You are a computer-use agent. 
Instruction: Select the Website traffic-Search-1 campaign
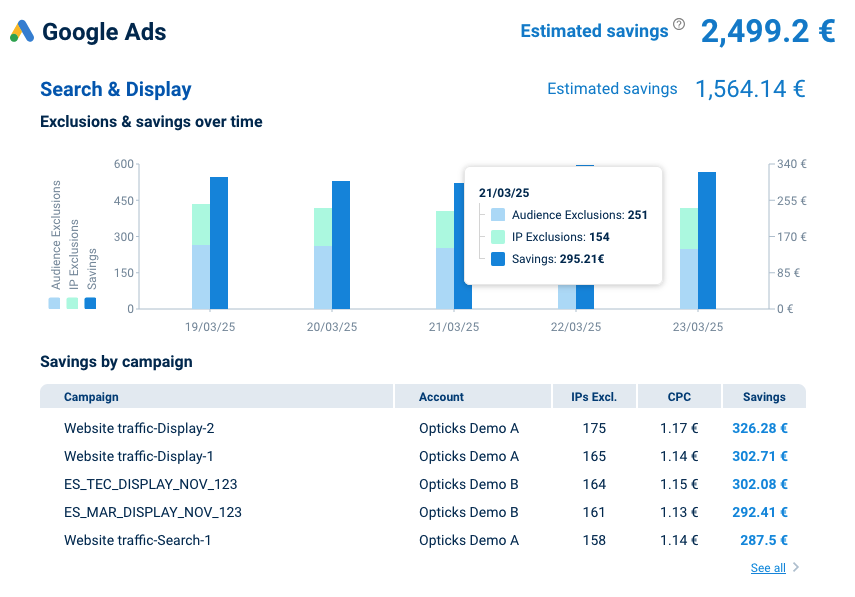point(137,540)
